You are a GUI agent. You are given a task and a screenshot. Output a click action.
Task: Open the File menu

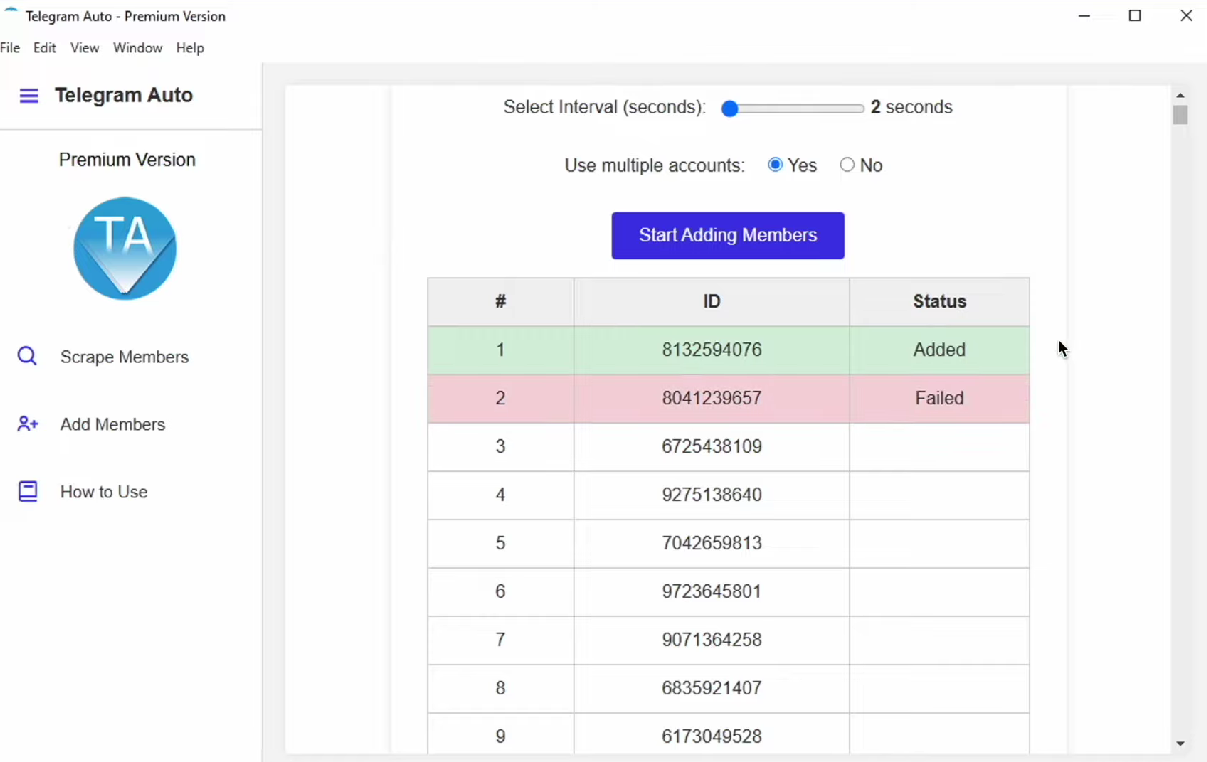10,48
